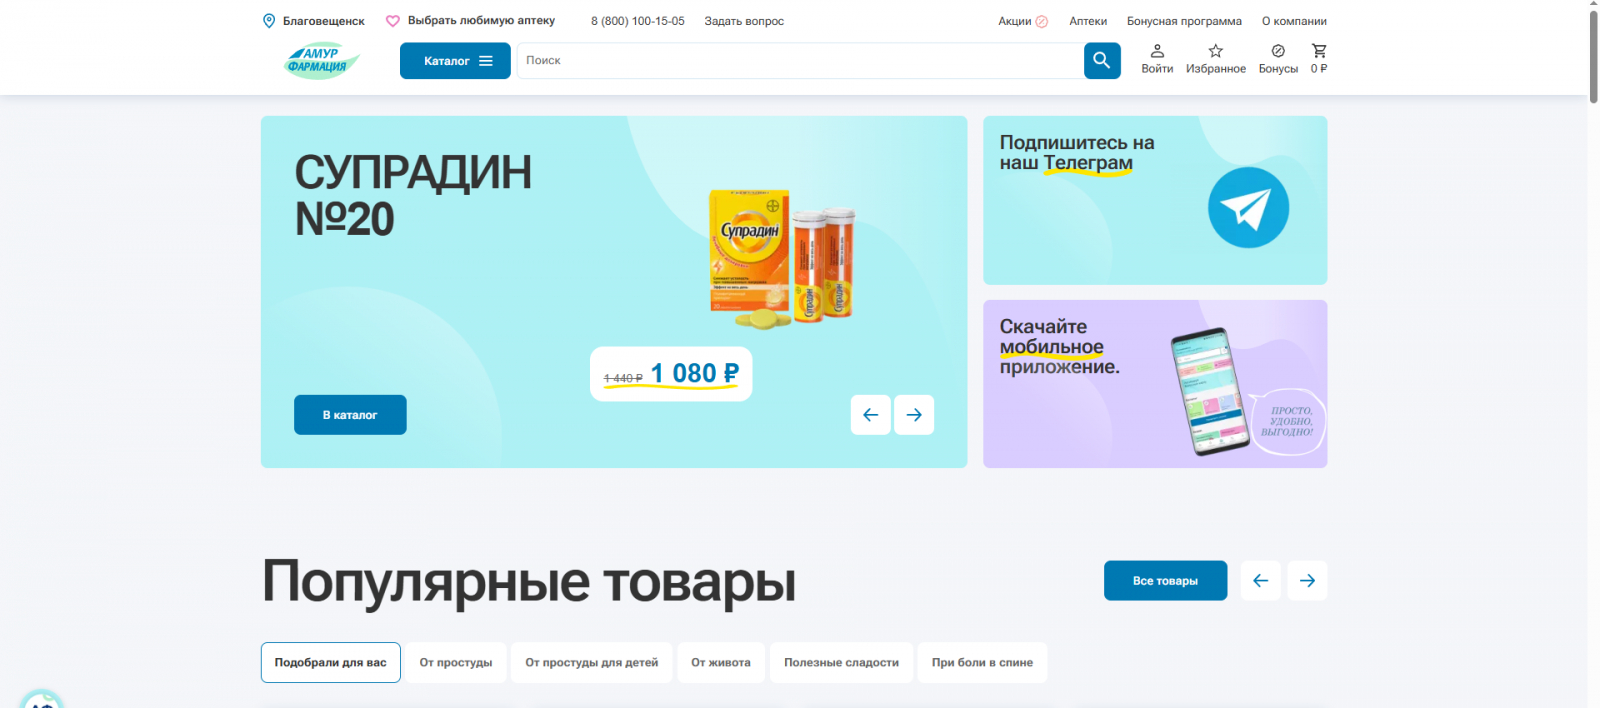Open the Каталог menu button
Screen dimensions: 1600x708
pyautogui.click(x=455, y=61)
